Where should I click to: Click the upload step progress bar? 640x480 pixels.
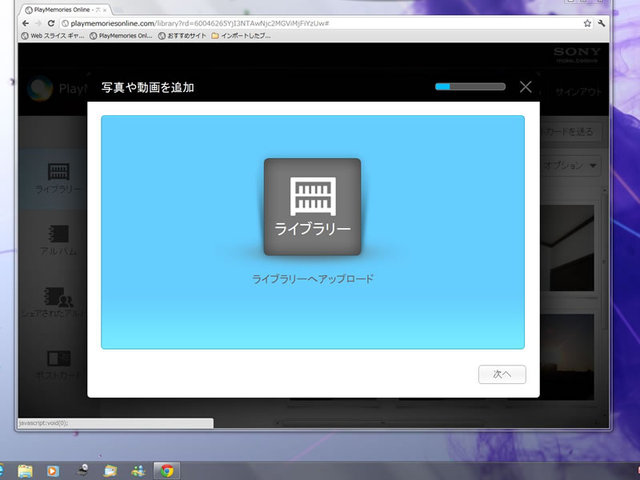point(470,87)
